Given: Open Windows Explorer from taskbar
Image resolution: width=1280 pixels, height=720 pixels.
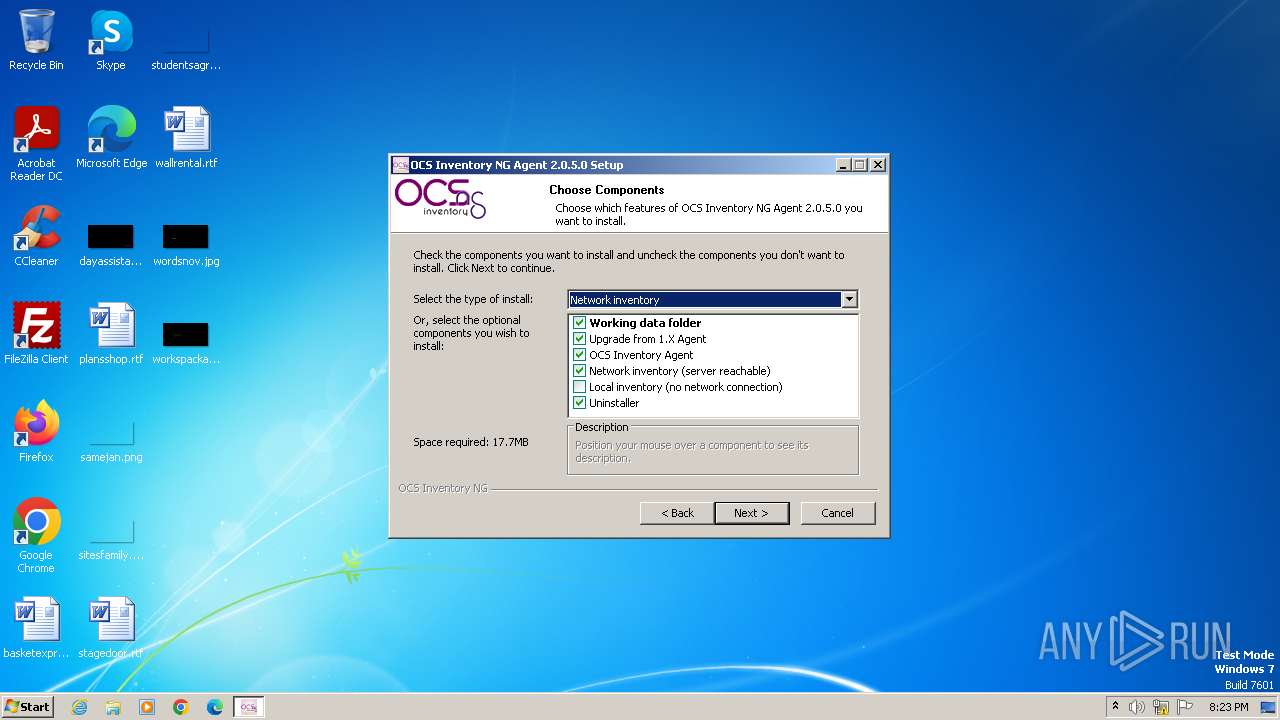Looking at the screenshot, I should (x=113, y=707).
